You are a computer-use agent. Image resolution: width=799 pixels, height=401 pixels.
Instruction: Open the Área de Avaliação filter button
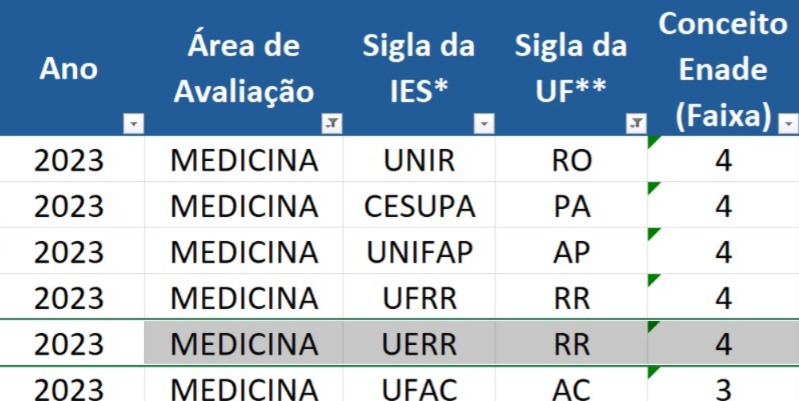coord(332,124)
